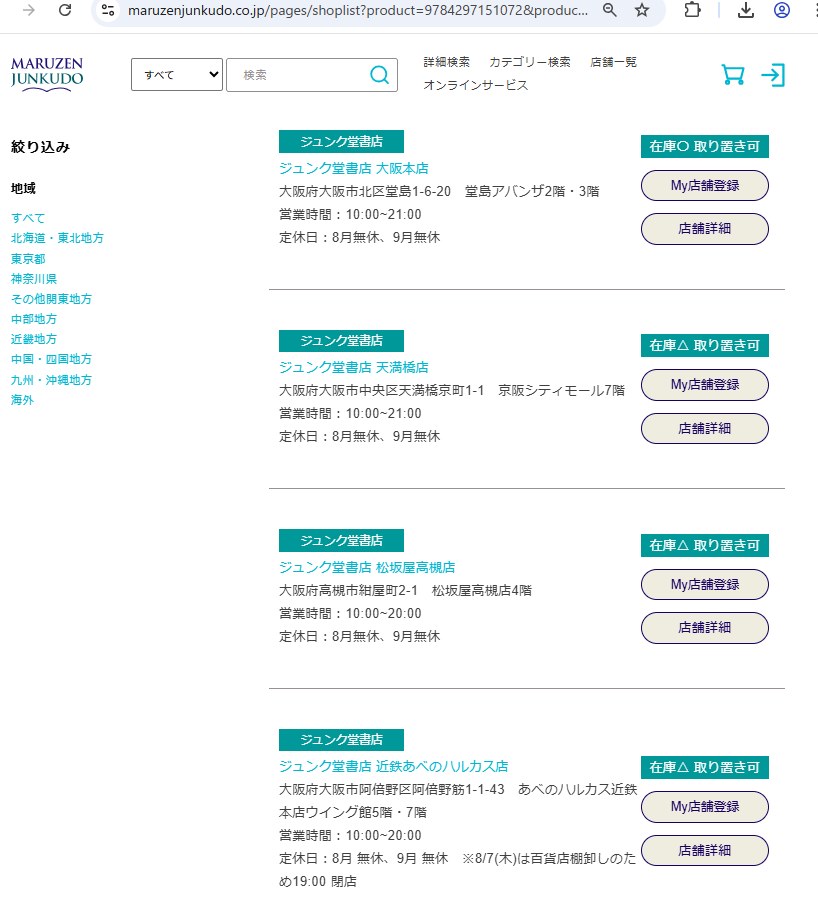Click 在庫○ 取り置き可 badge for 大阪本店
Image resolution: width=818 pixels, height=902 pixels.
pos(705,147)
